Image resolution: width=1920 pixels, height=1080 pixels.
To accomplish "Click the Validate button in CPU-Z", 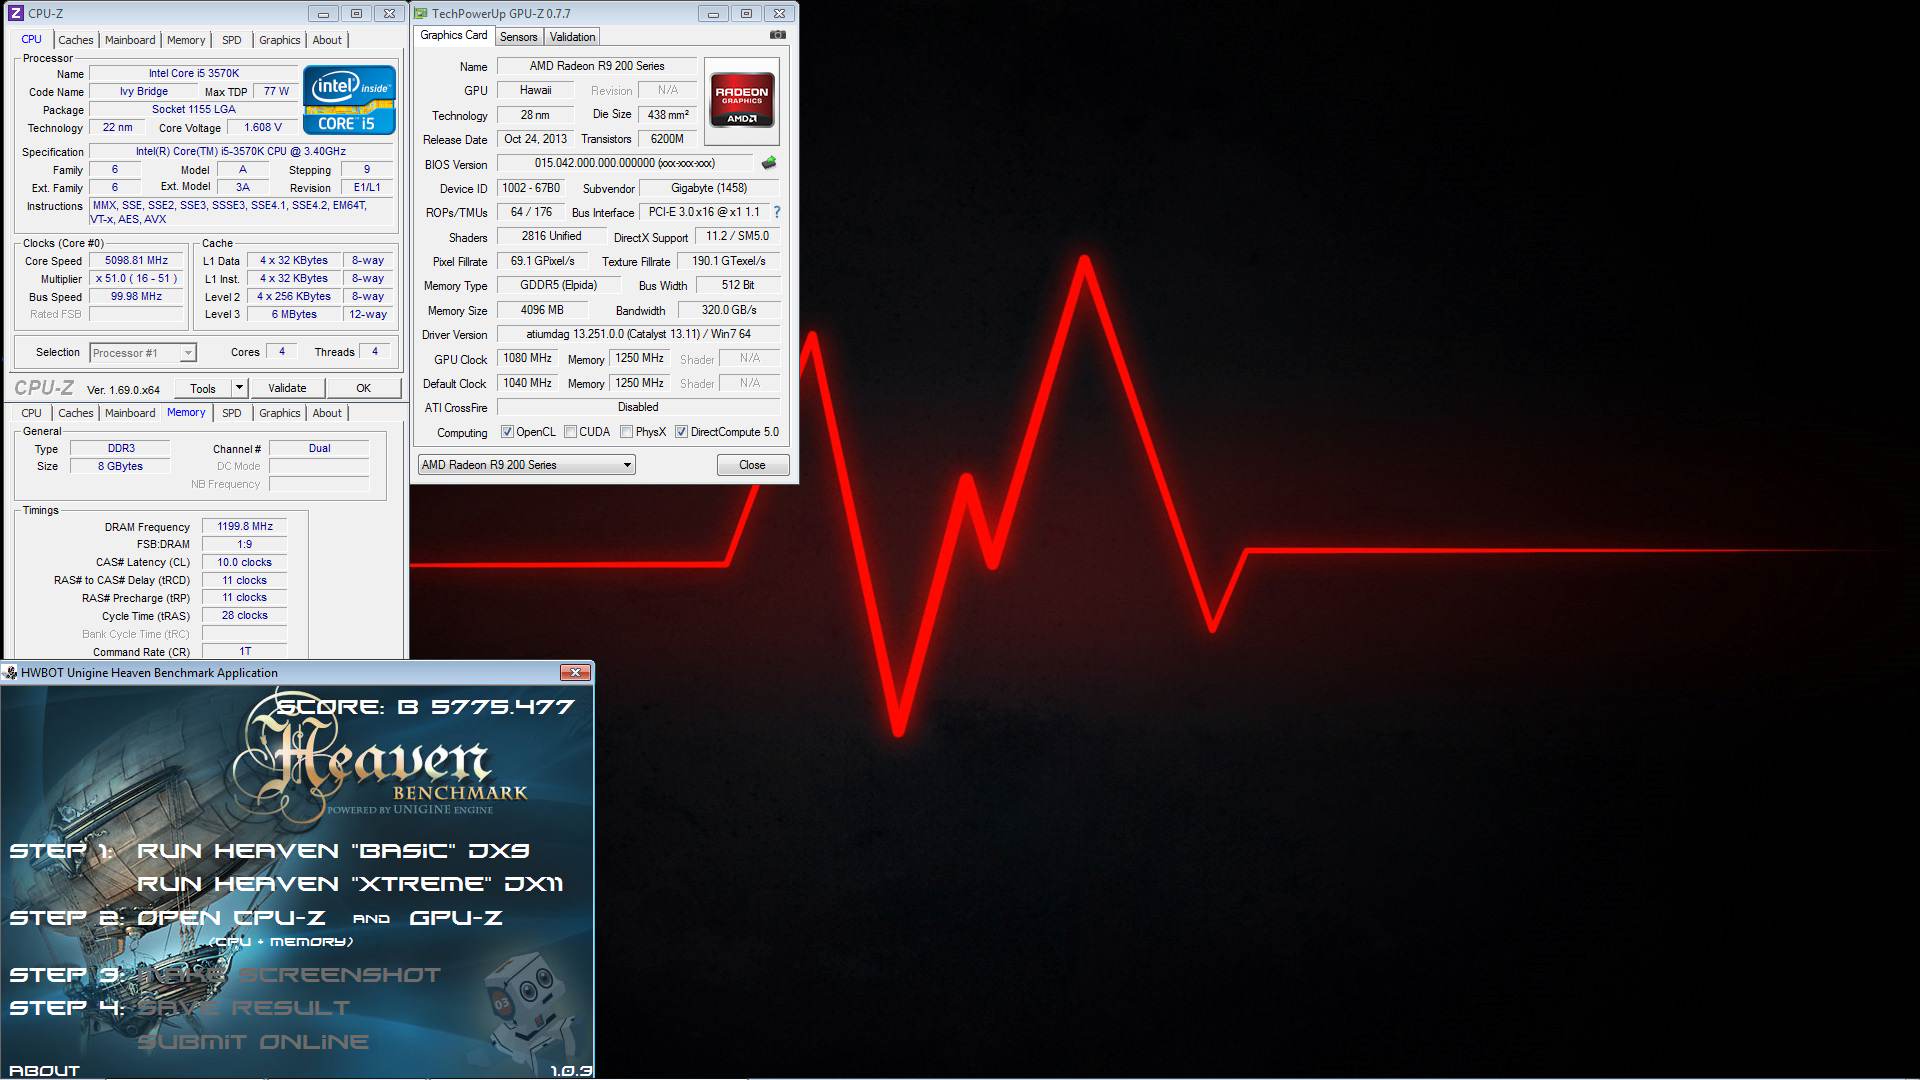I will point(287,388).
